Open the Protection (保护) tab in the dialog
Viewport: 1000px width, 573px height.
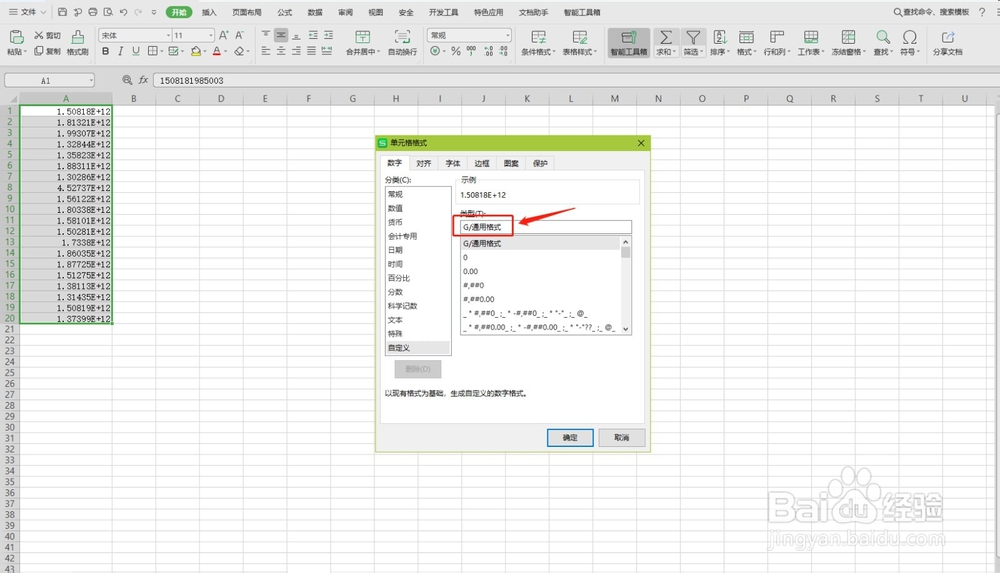click(540, 163)
